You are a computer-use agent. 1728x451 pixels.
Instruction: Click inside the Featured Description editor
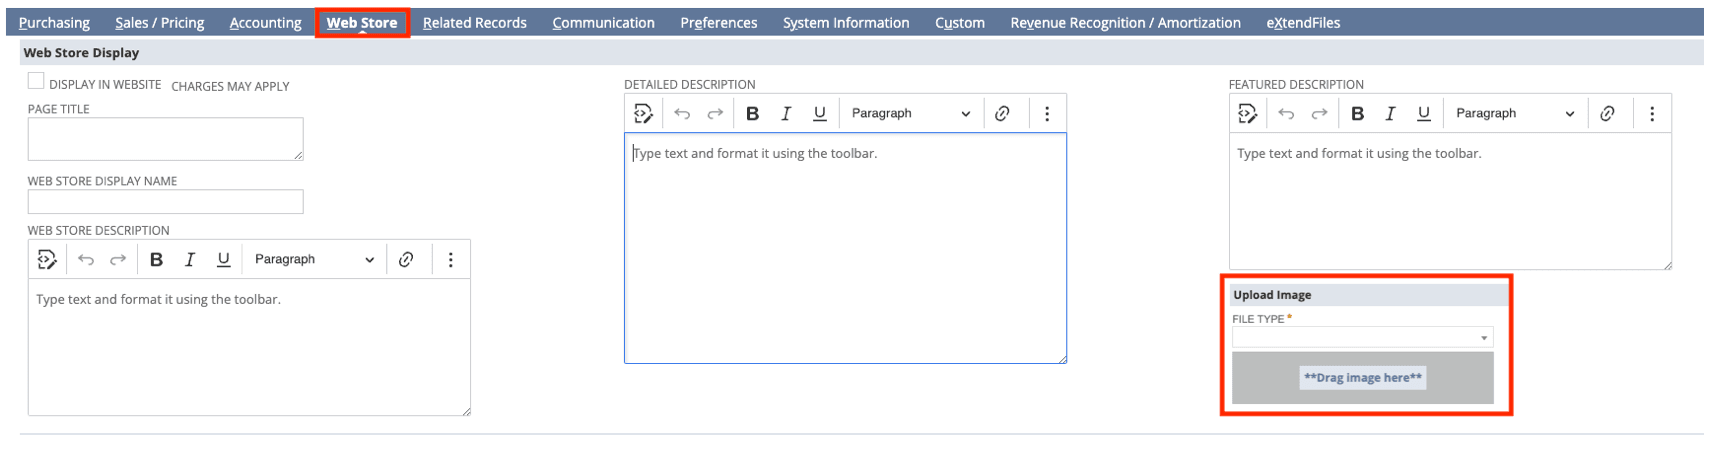(x=1450, y=201)
